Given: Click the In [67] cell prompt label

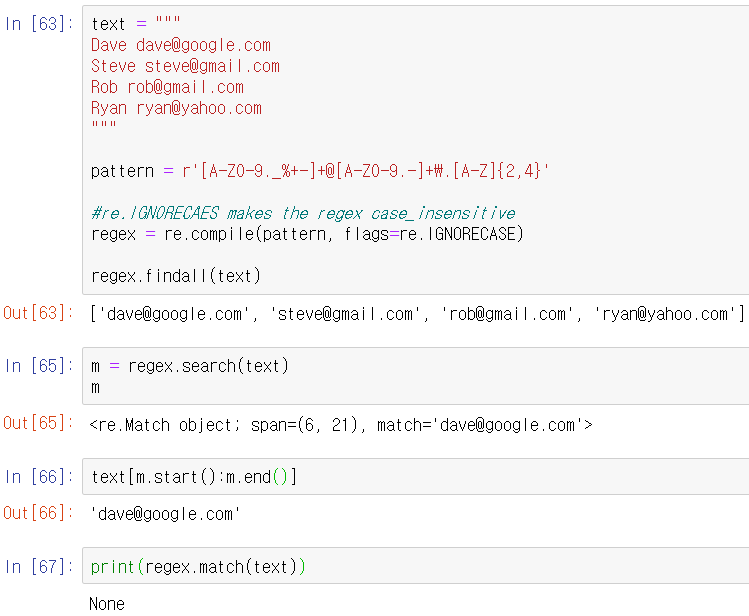Looking at the screenshot, I should coord(39,567).
